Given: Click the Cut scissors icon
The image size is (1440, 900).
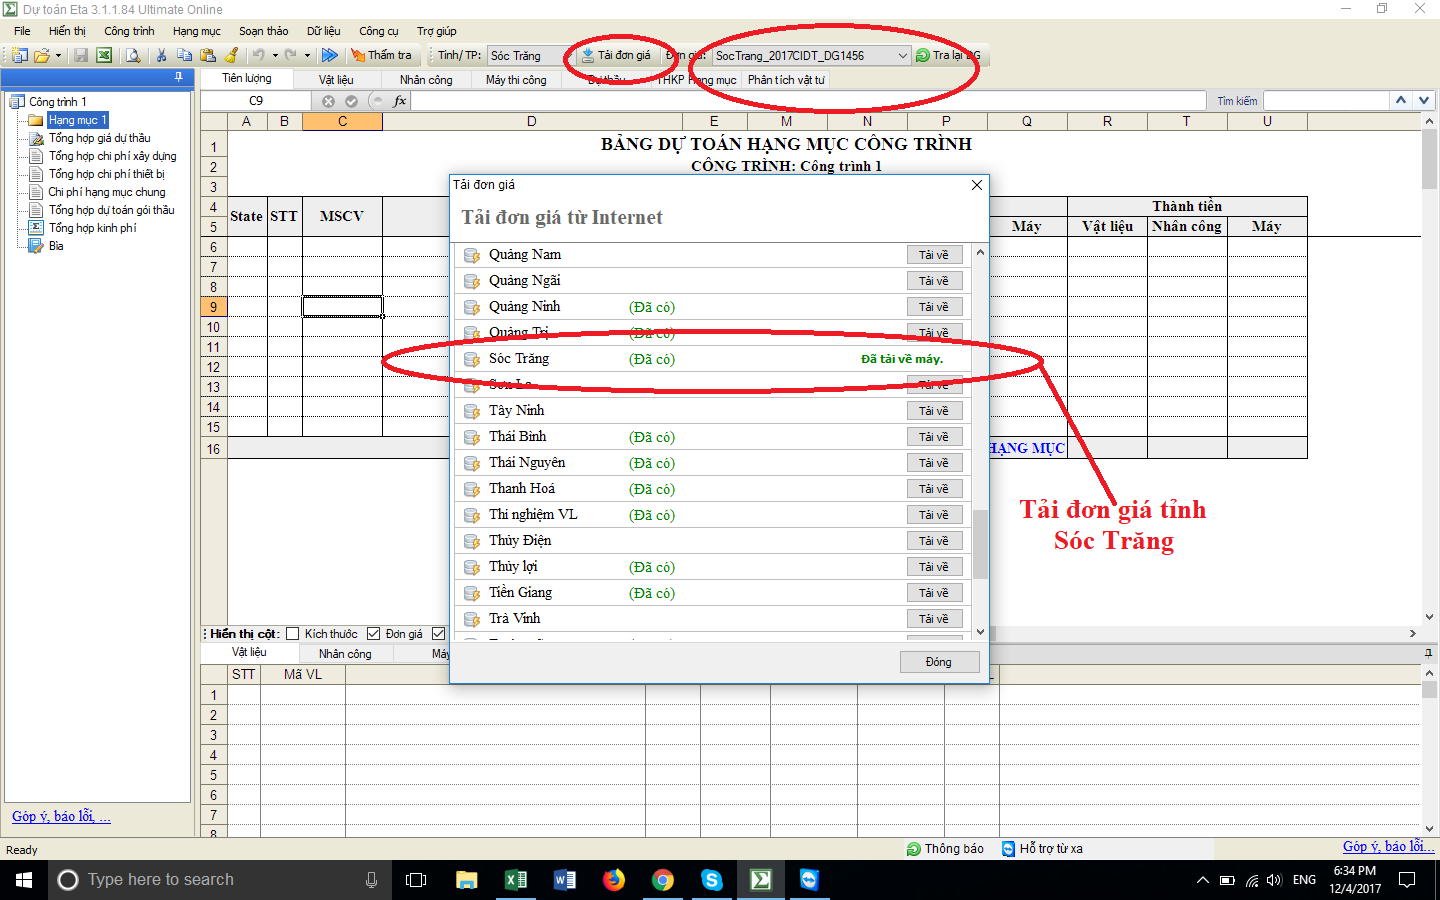Looking at the screenshot, I should [x=161, y=55].
